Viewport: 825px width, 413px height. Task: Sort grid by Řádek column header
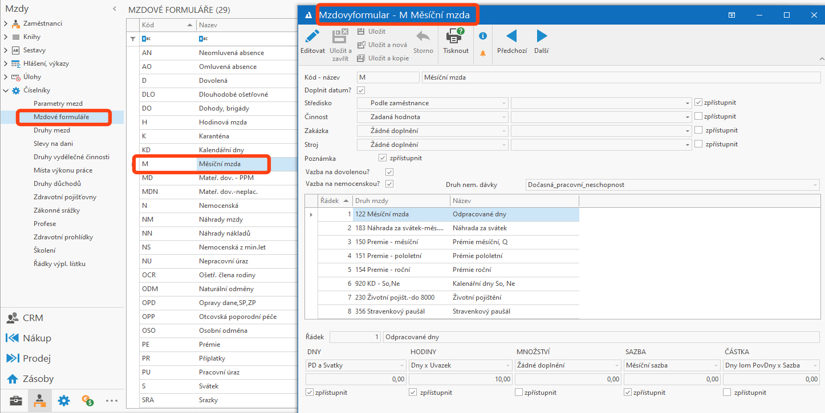[335, 200]
